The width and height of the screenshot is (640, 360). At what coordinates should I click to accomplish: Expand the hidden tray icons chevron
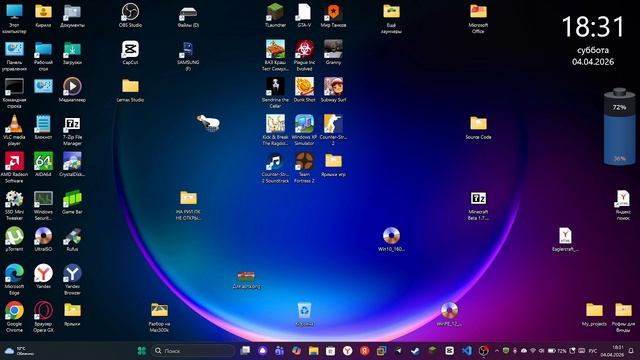coord(497,351)
